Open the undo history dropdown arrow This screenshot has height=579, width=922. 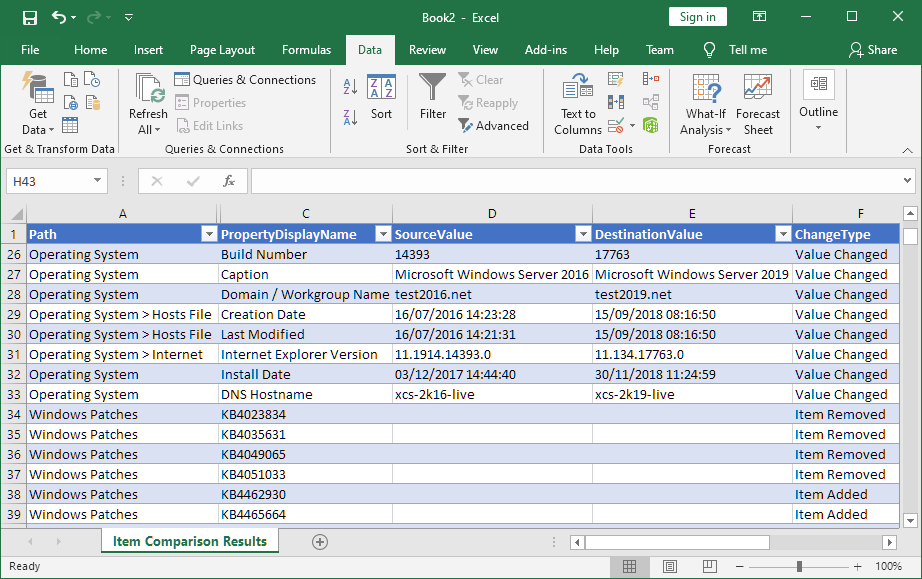74,18
